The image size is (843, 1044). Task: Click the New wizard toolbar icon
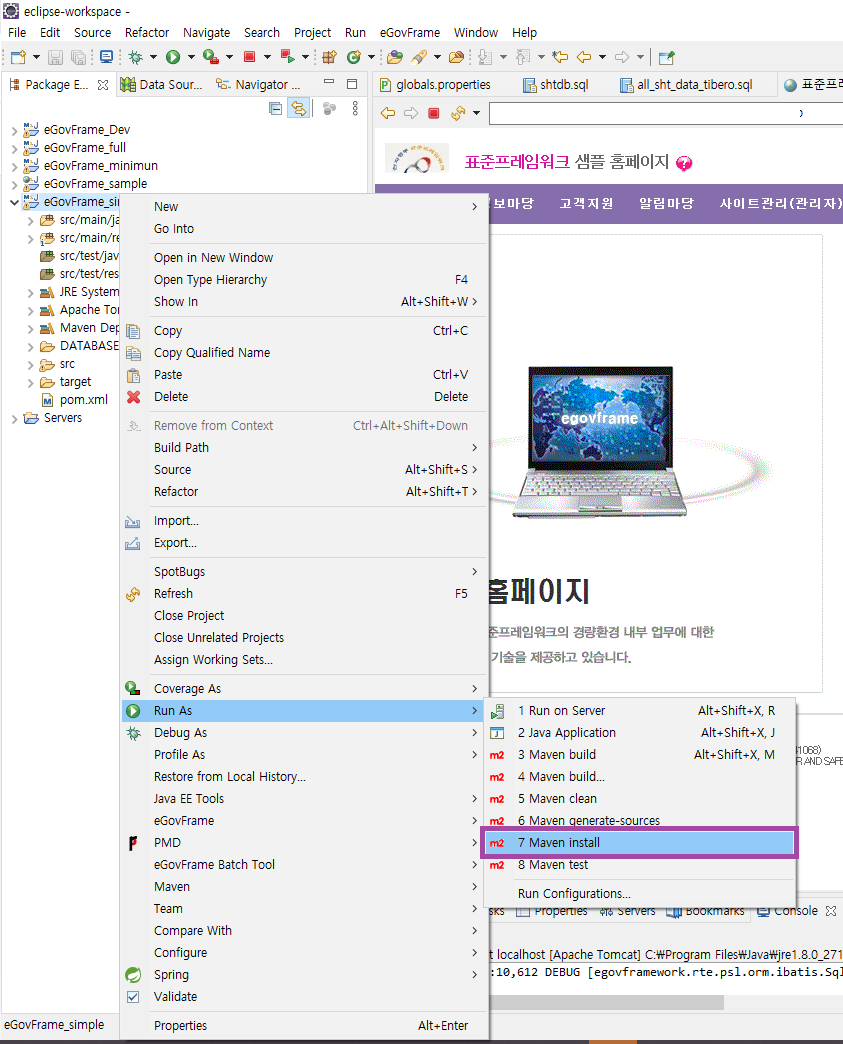pos(19,57)
